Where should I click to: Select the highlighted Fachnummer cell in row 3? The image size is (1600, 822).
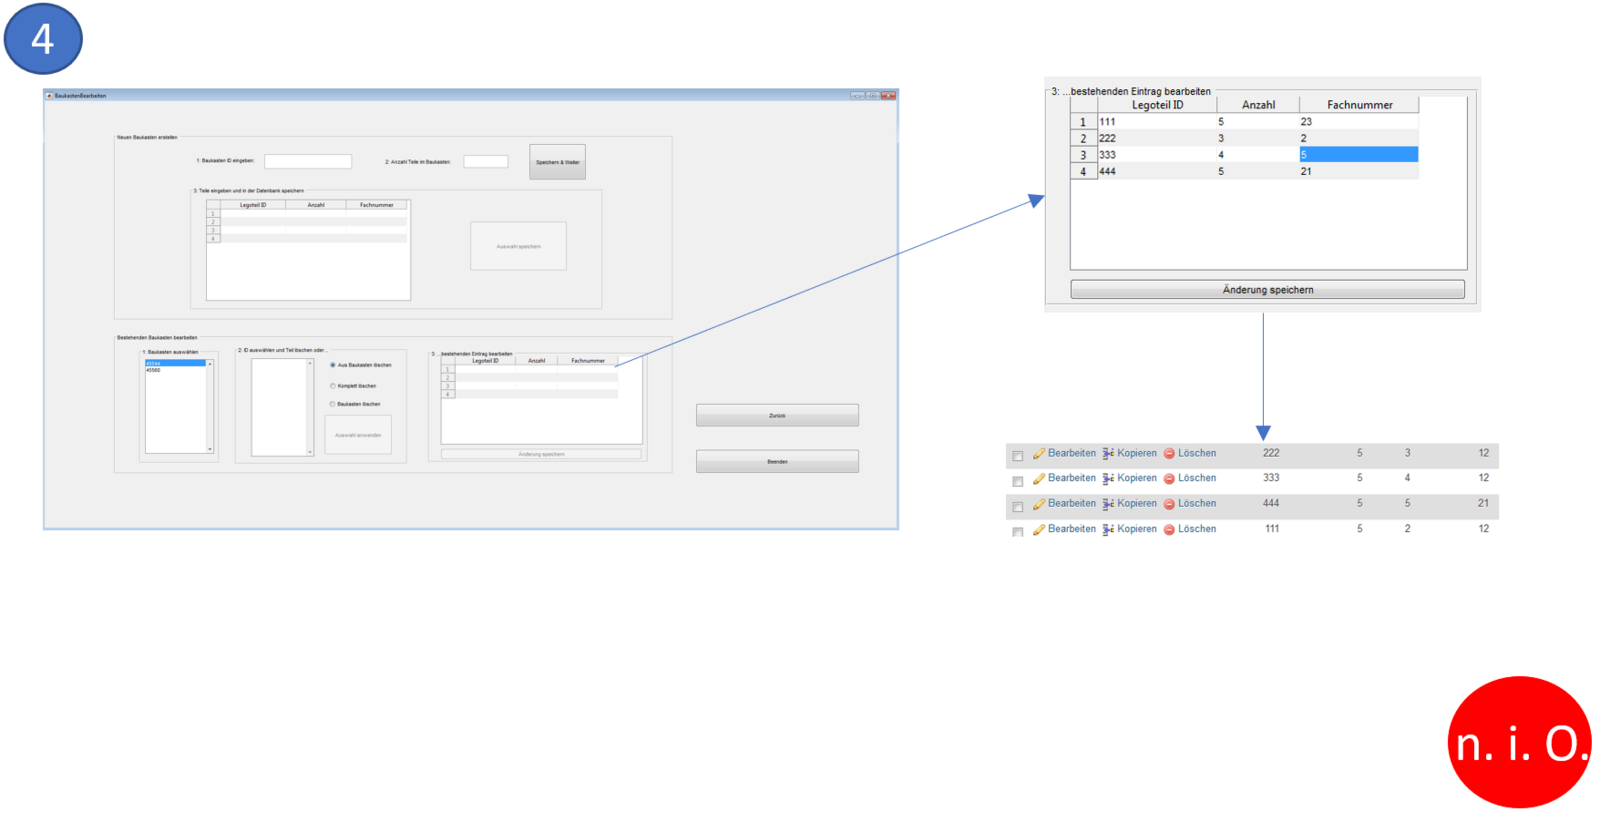coord(1358,155)
